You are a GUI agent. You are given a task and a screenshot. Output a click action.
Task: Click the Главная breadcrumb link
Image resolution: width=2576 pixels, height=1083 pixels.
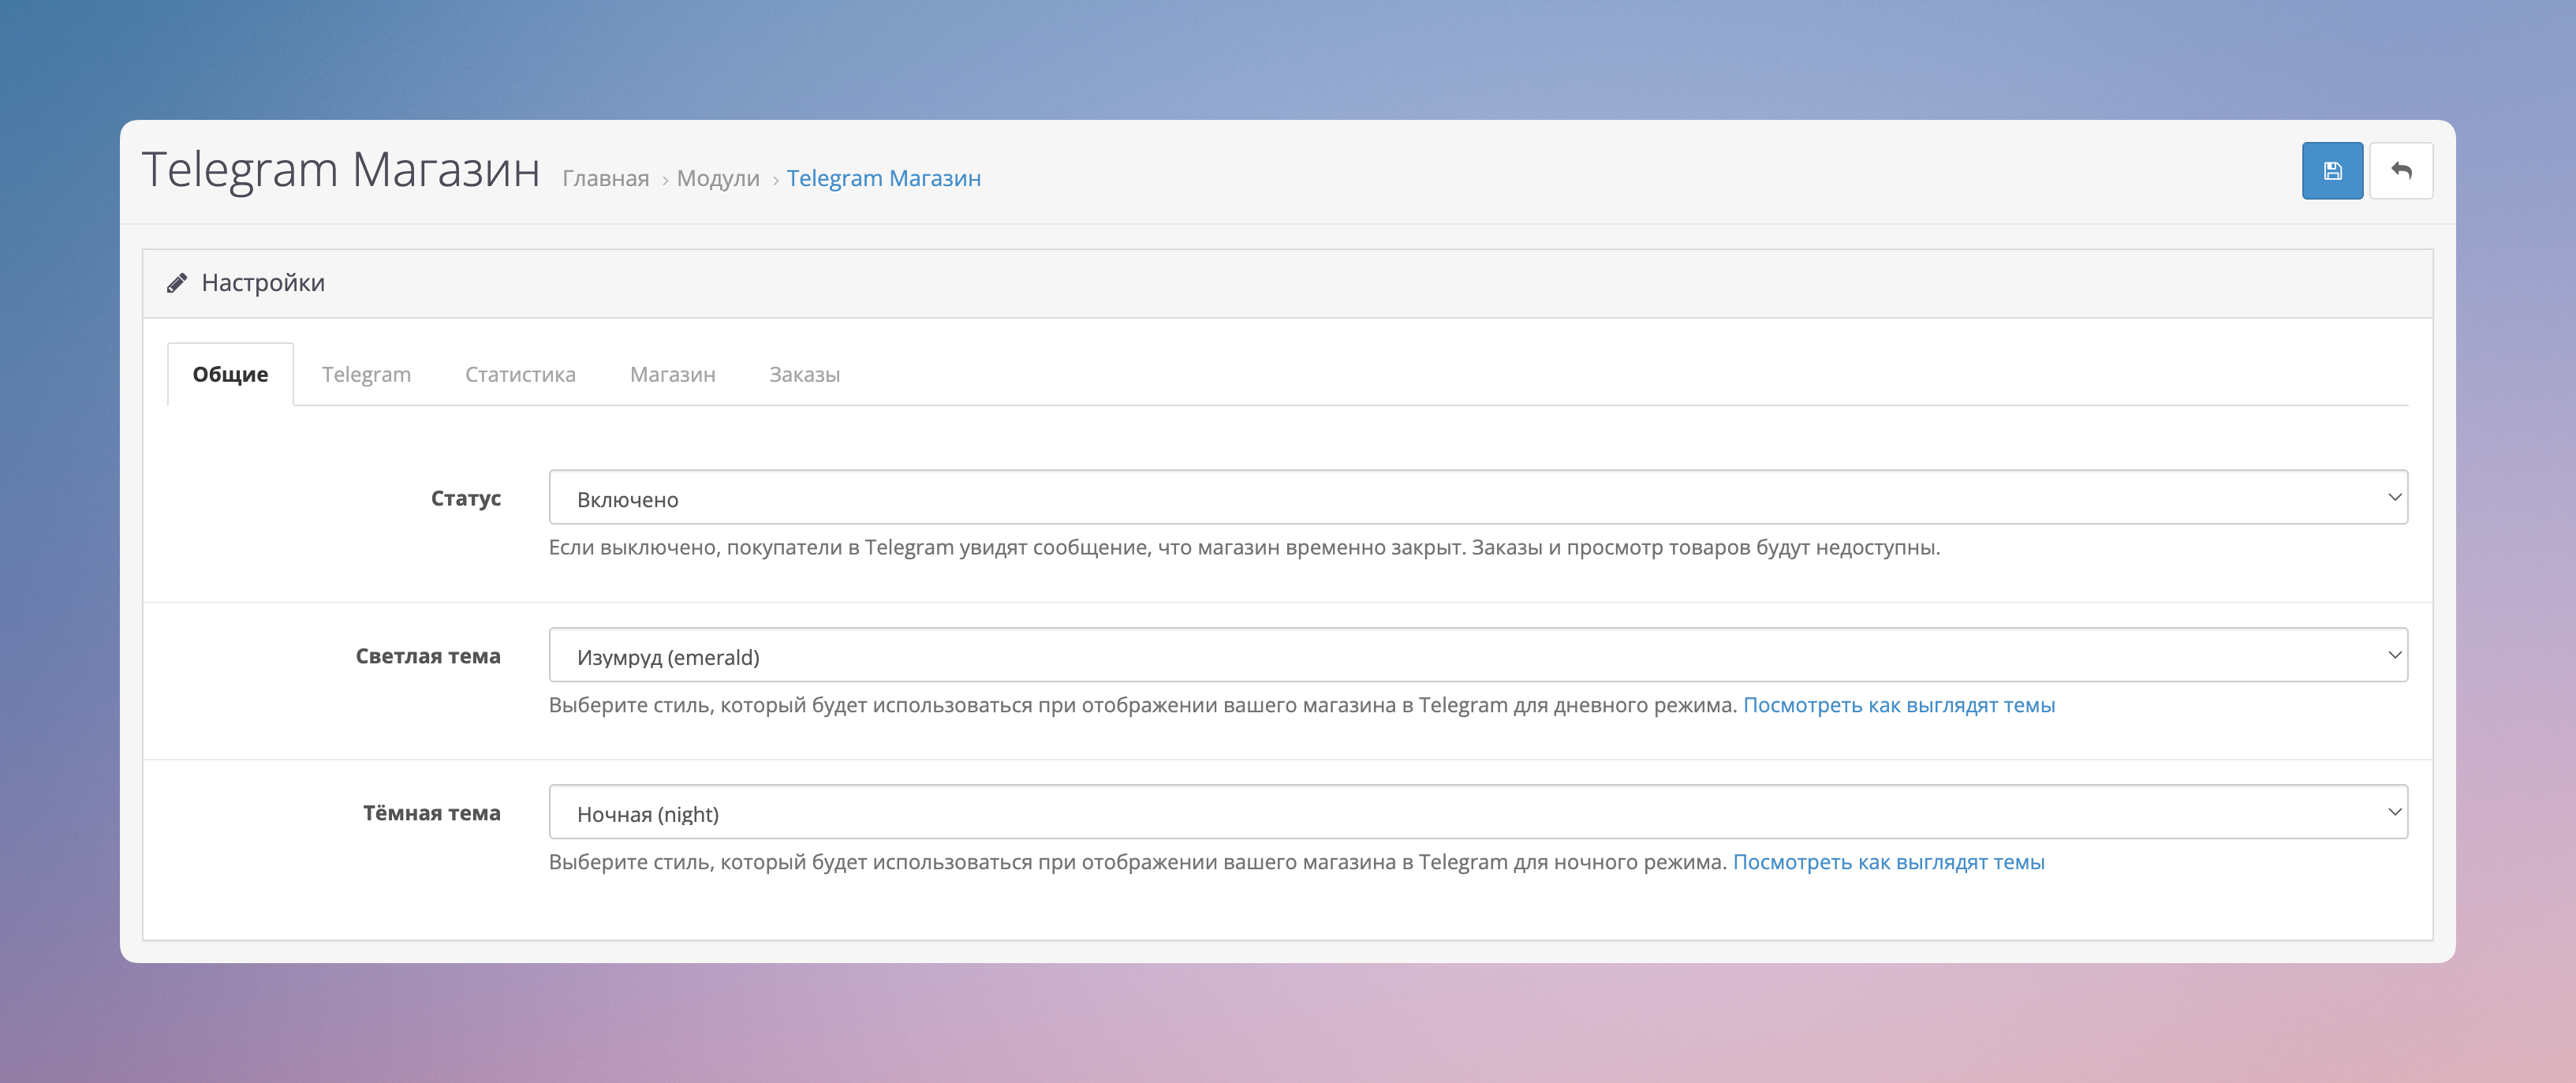(x=605, y=178)
